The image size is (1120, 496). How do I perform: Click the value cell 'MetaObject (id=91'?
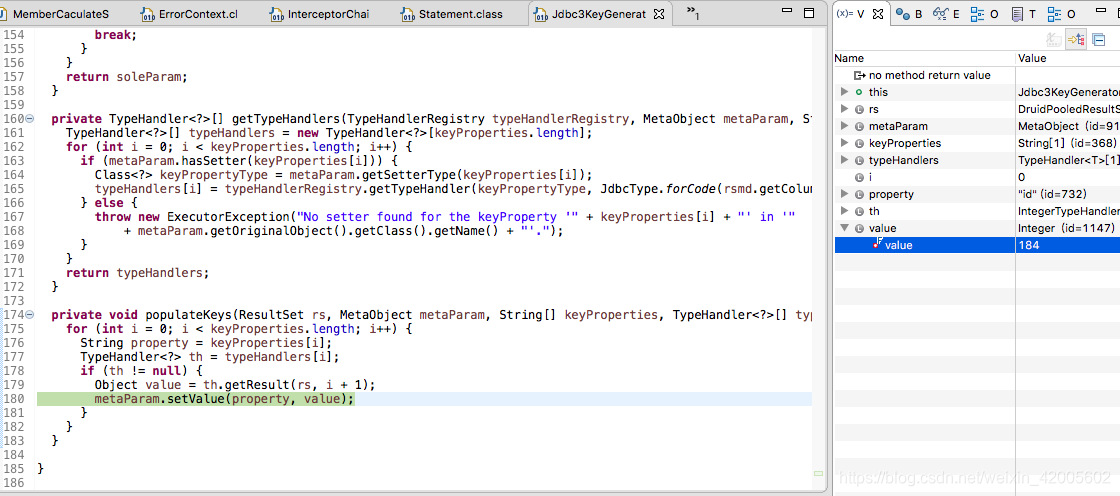point(1069,126)
